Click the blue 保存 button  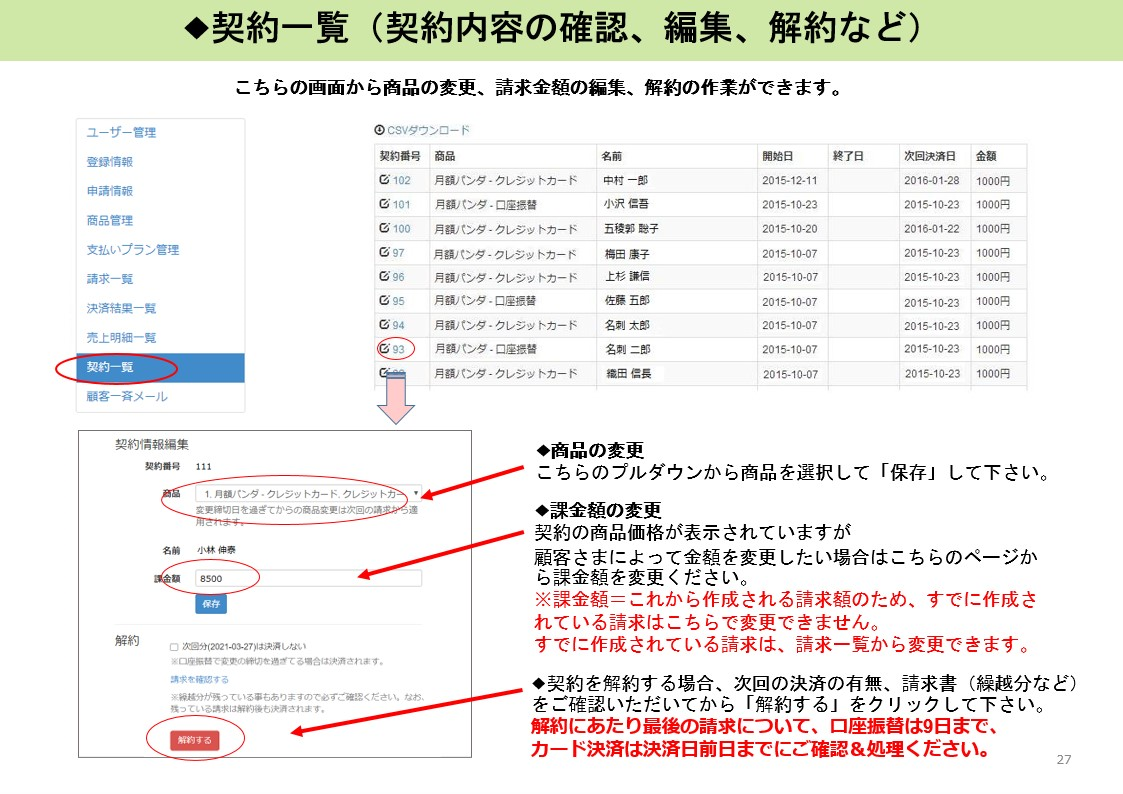(x=211, y=604)
